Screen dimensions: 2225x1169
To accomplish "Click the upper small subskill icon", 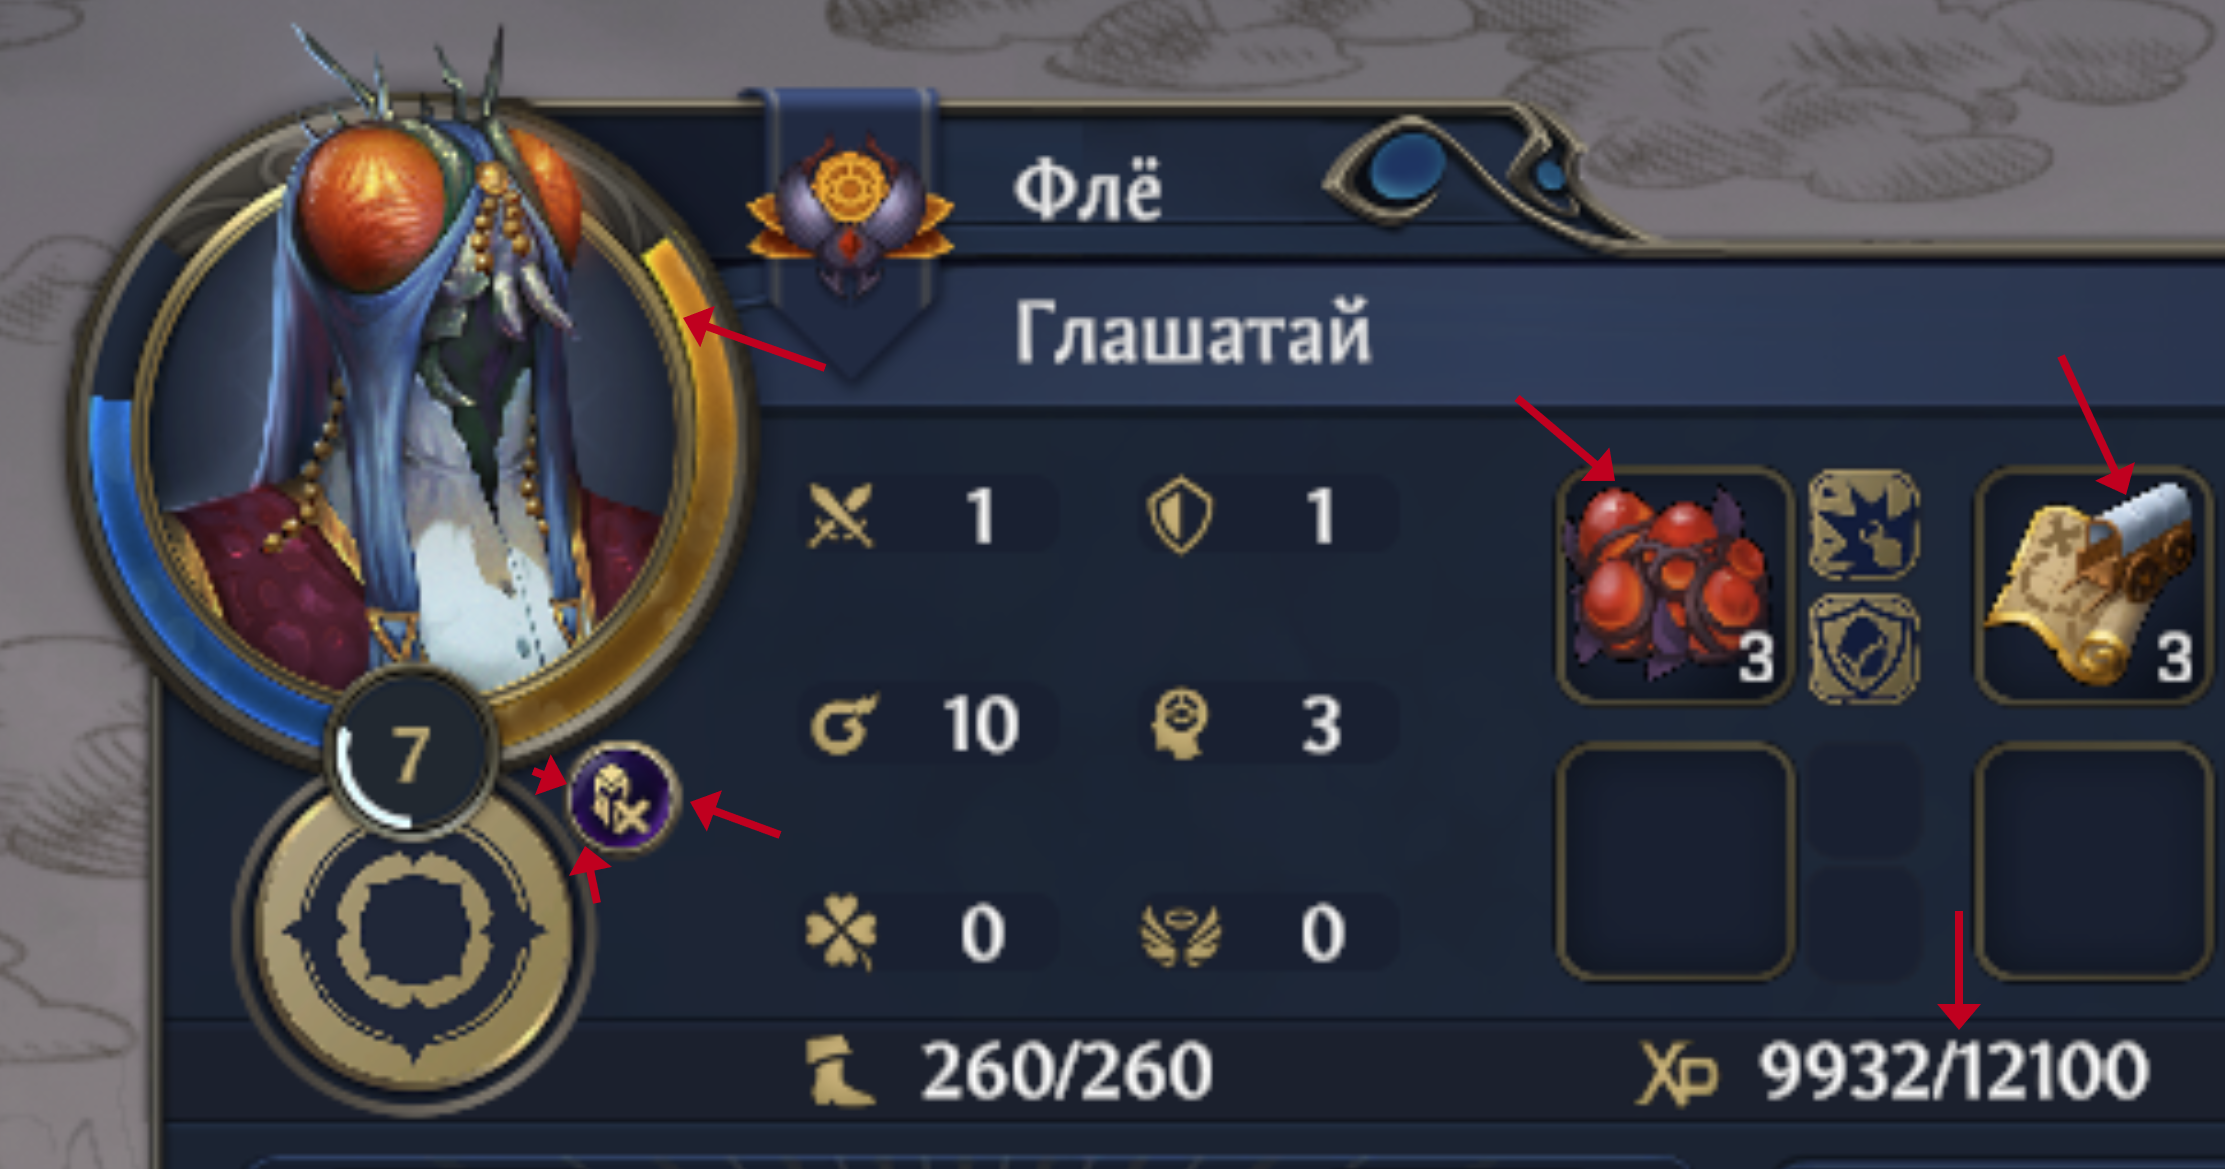I will 1864,526.
